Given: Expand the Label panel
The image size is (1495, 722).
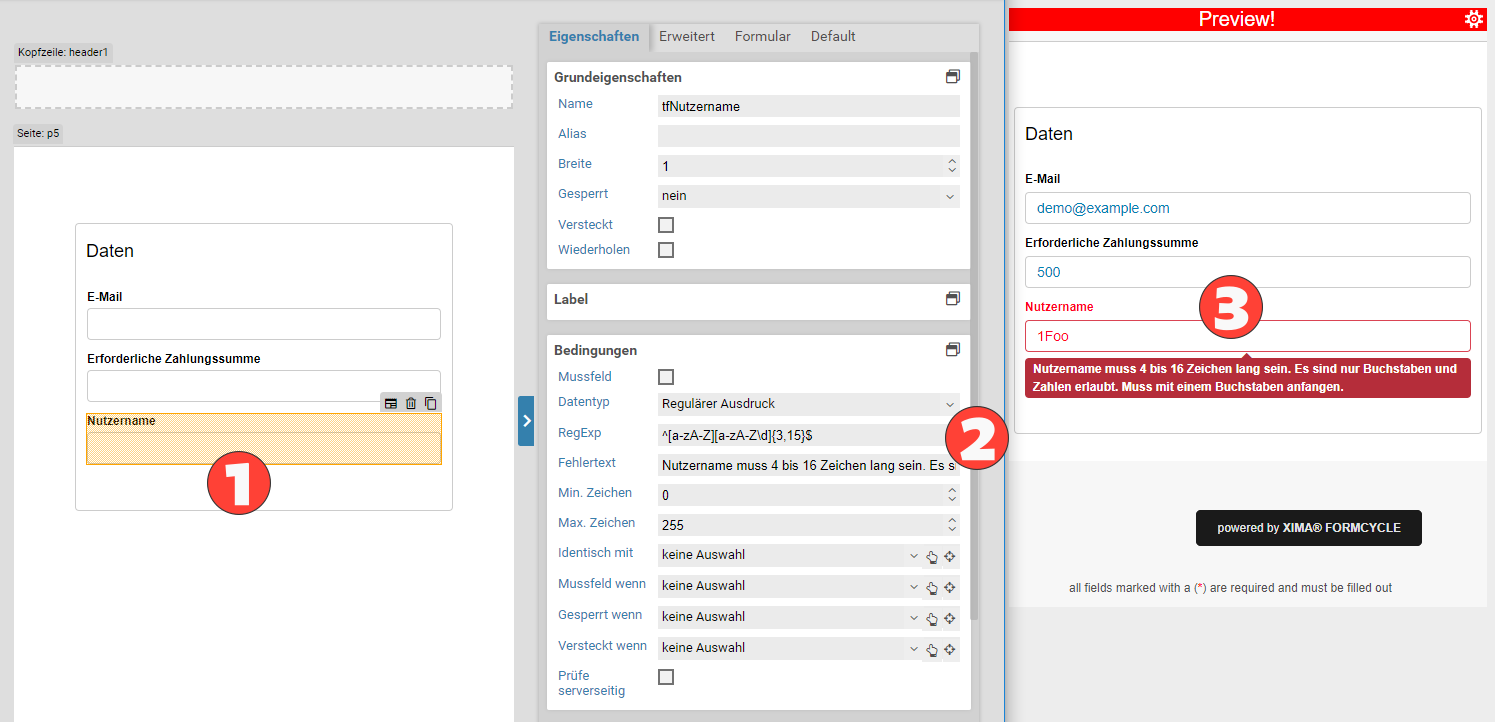Looking at the screenshot, I should coord(952,299).
